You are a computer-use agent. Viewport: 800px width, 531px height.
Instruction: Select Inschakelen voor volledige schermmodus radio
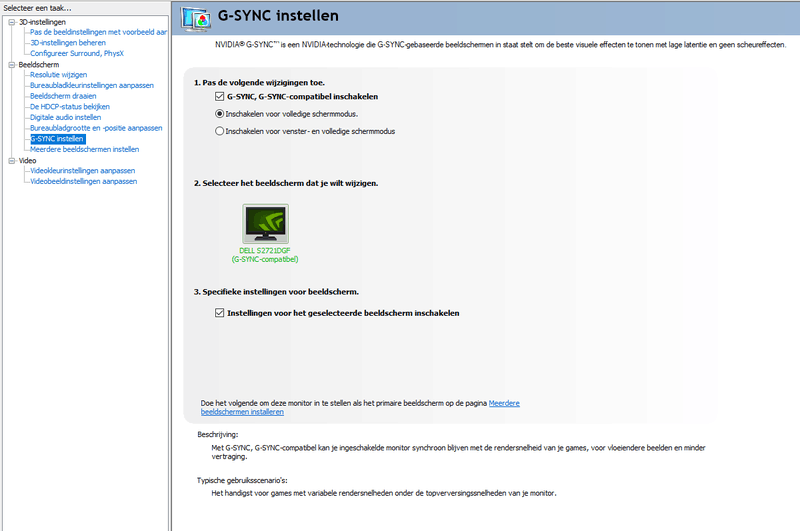pos(219,114)
